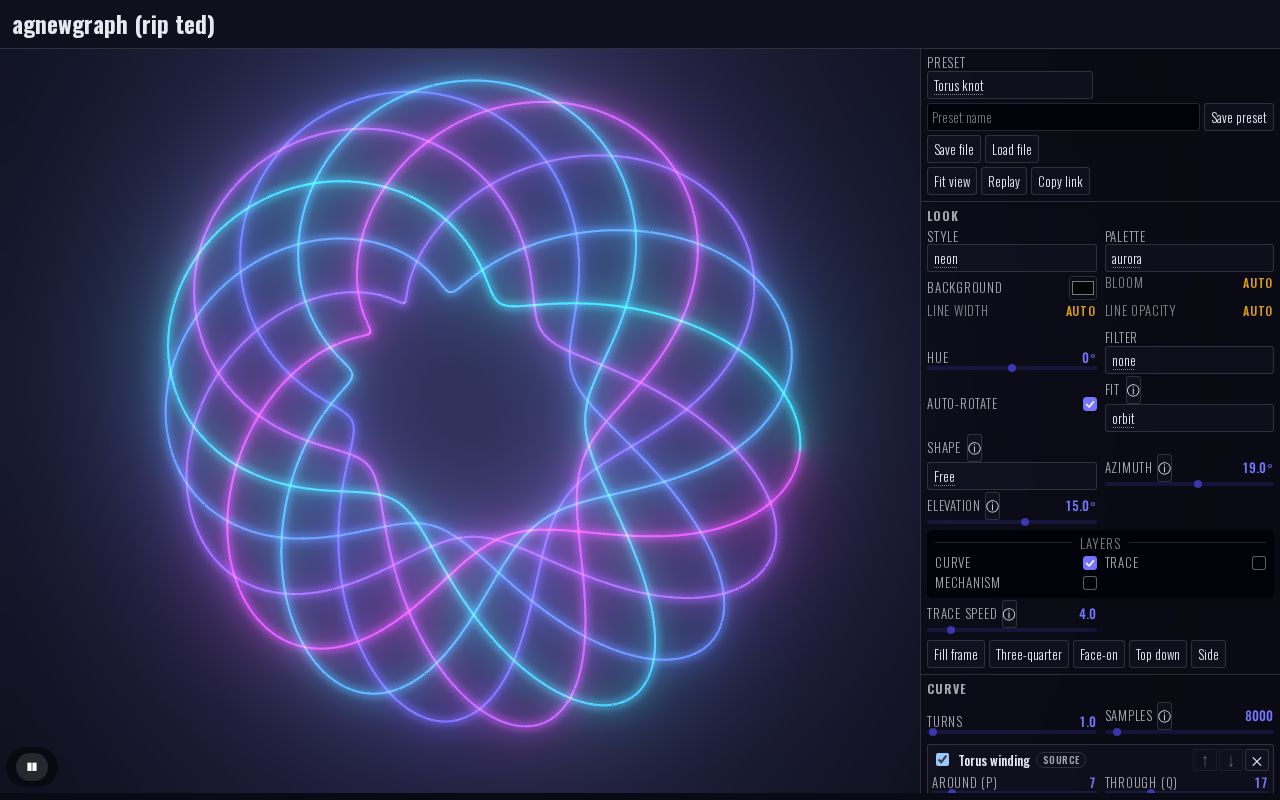Show info for the Shape option
This screenshot has height=800, width=1280.
coord(974,448)
